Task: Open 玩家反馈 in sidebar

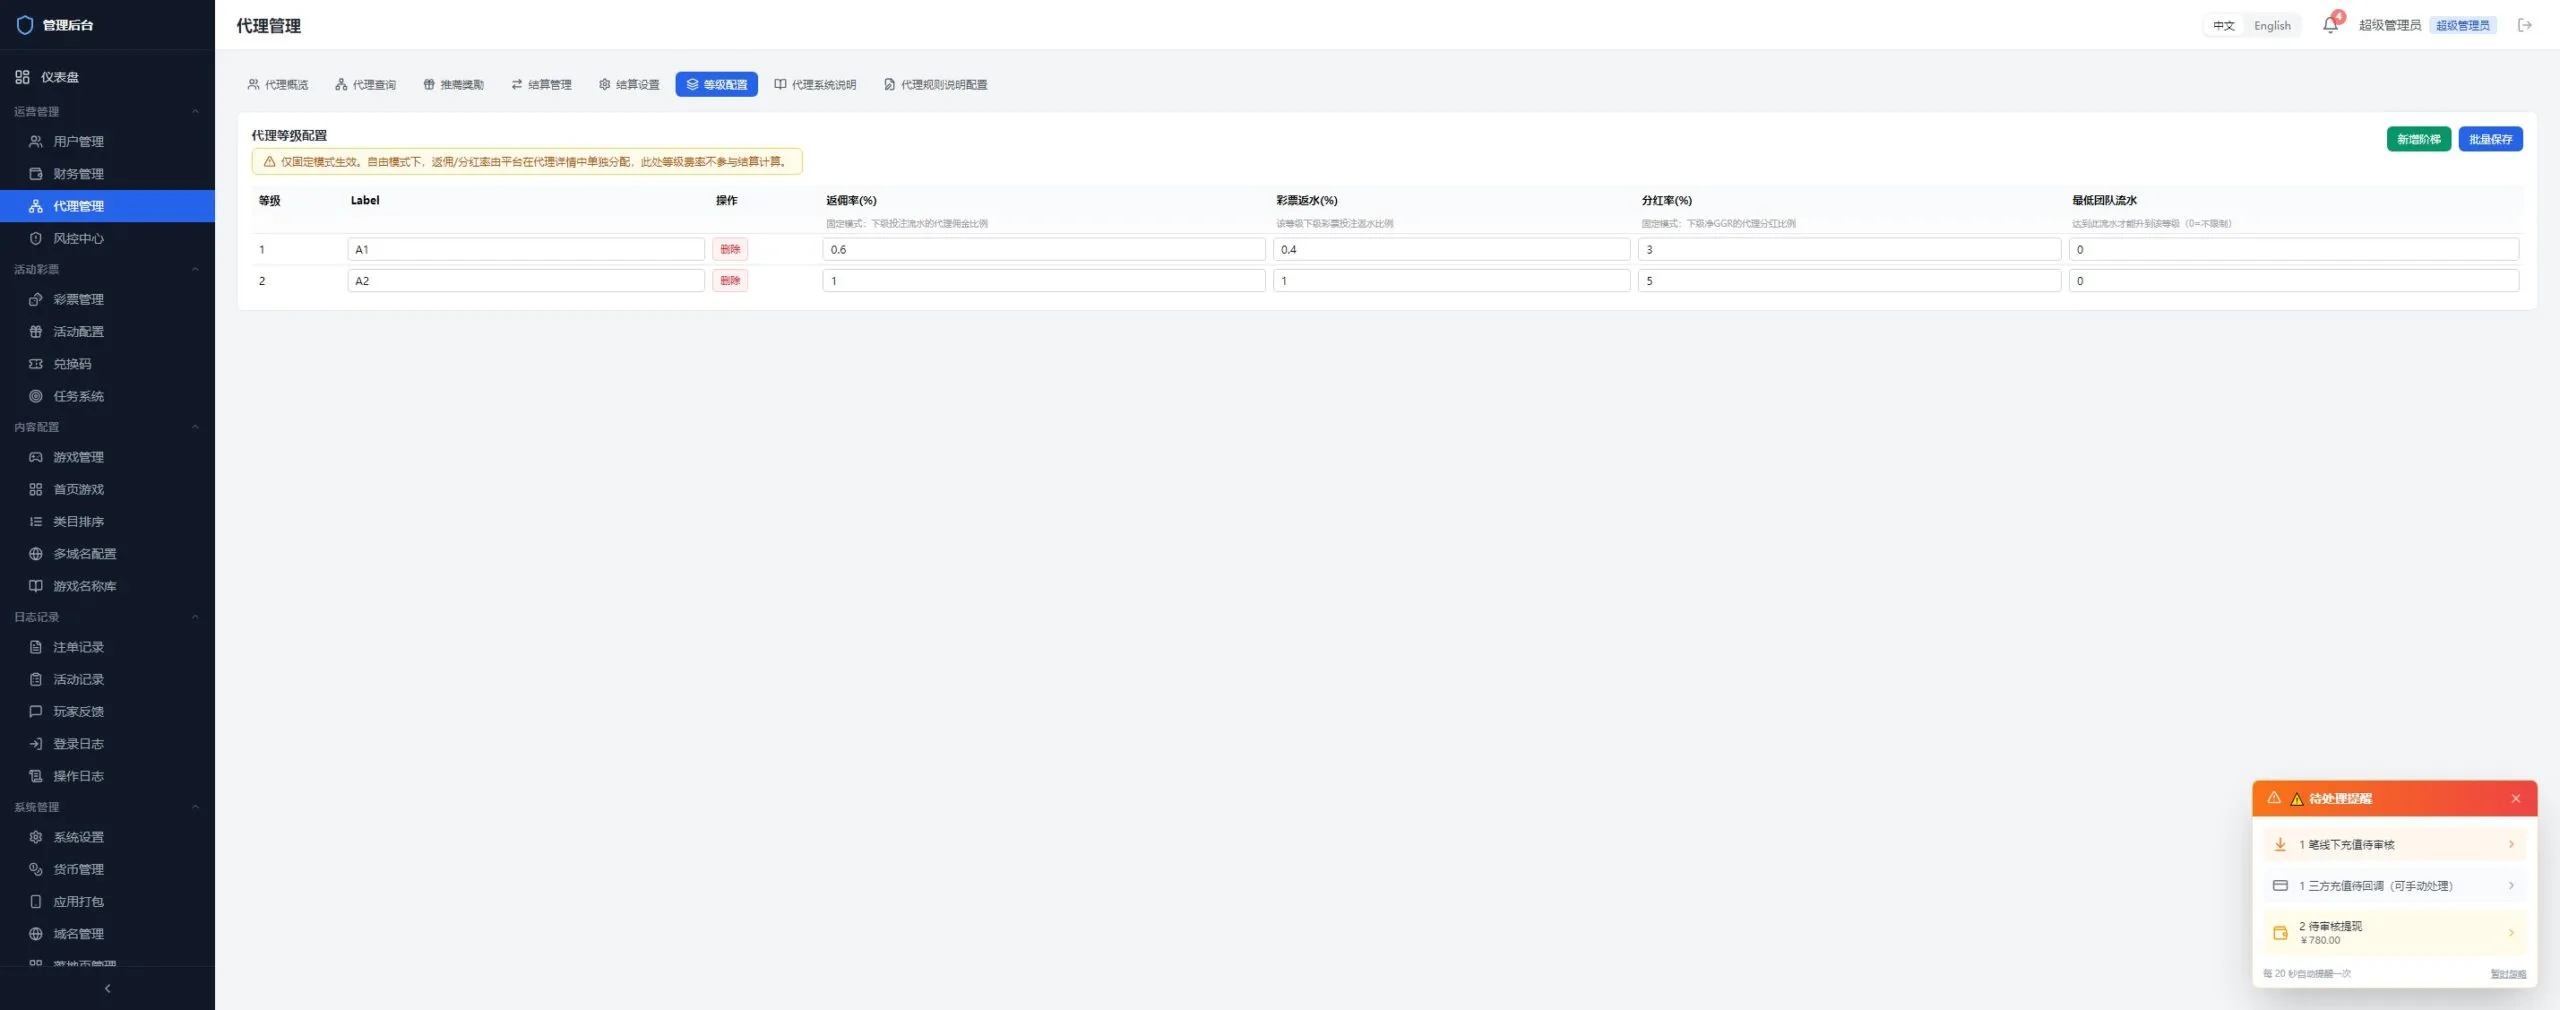Action: (x=107, y=711)
